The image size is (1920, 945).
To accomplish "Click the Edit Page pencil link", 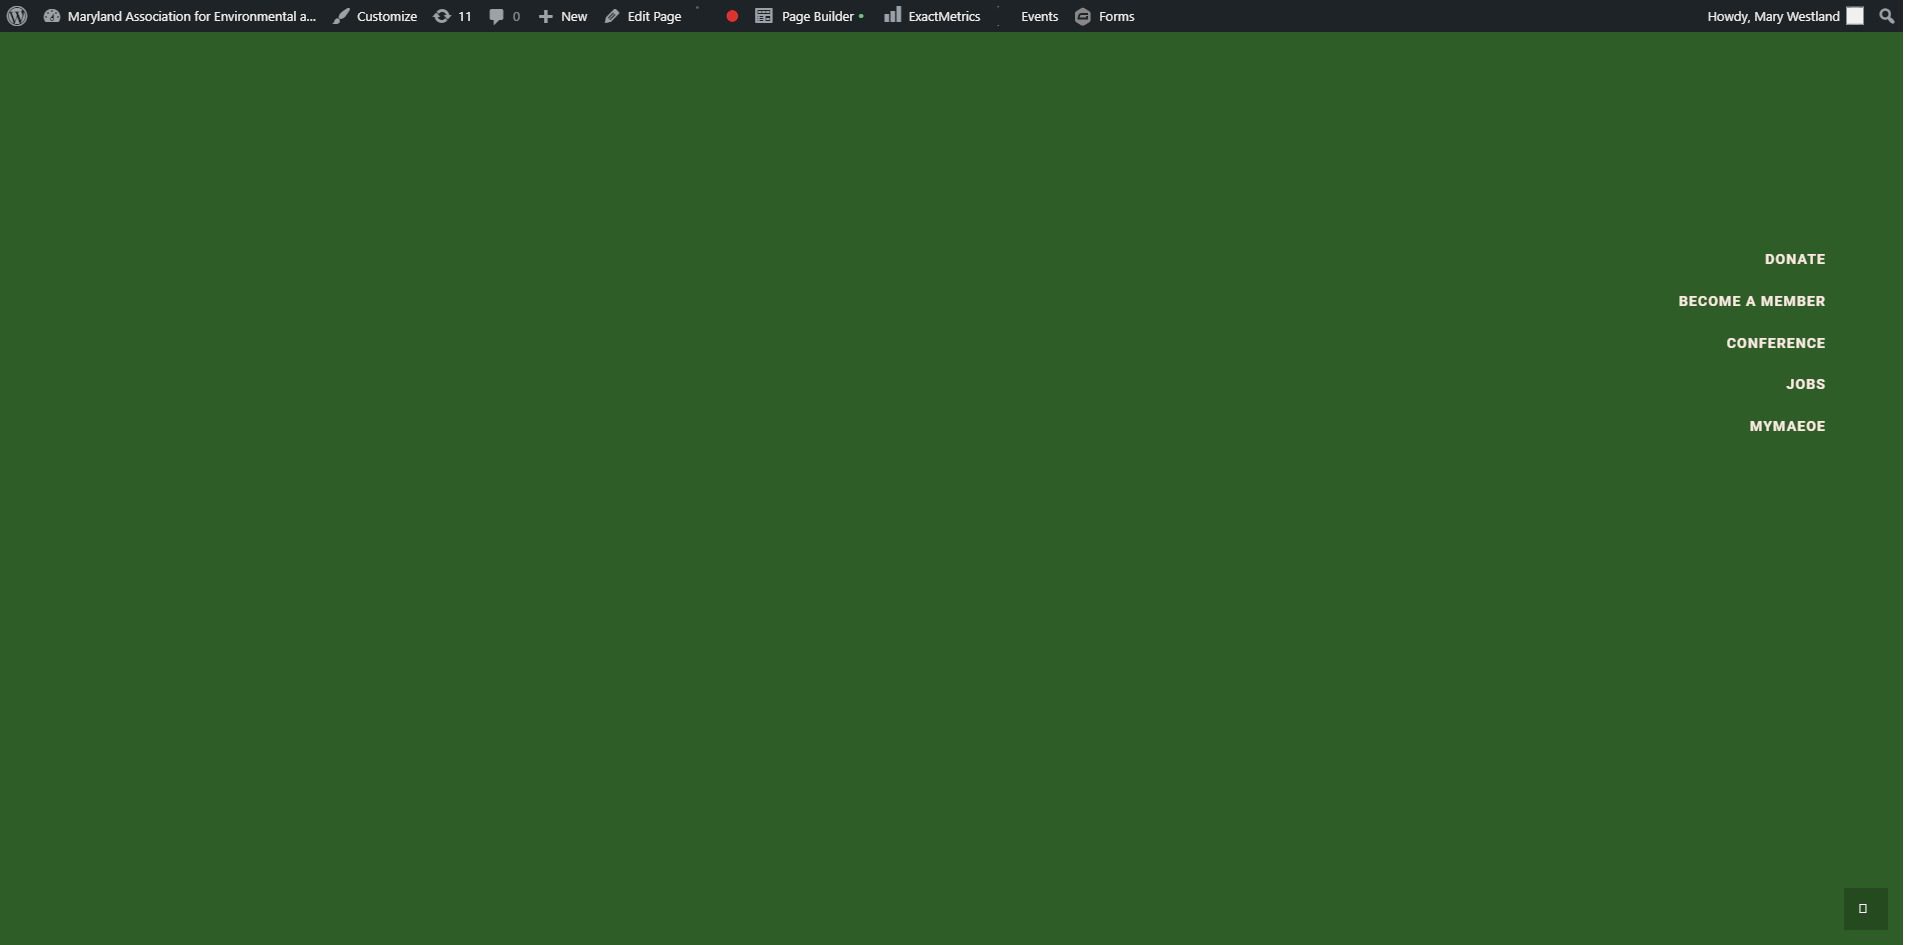I will 643,16.
